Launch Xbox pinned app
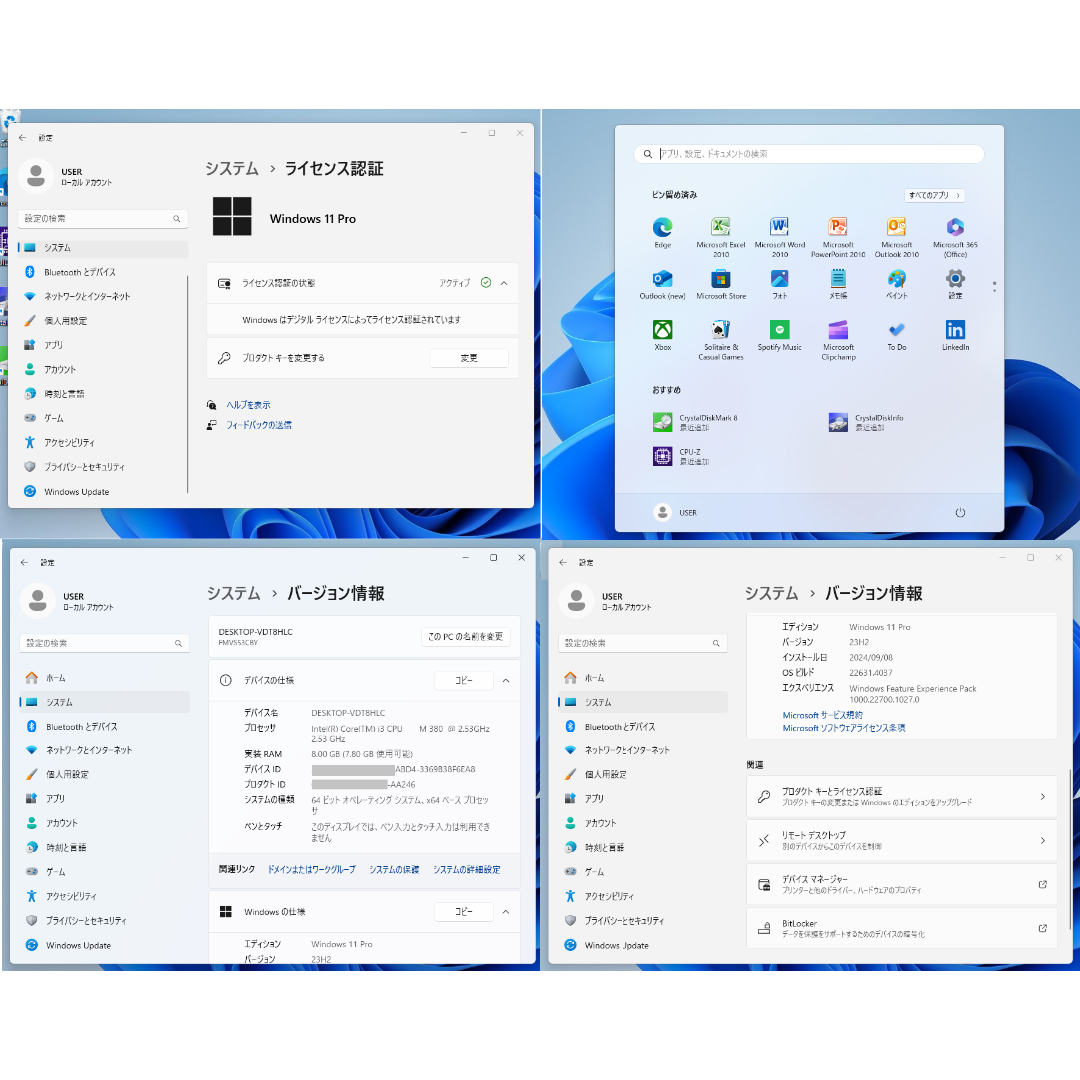Screen dimensions: 1080x1080 click(662, 335)
